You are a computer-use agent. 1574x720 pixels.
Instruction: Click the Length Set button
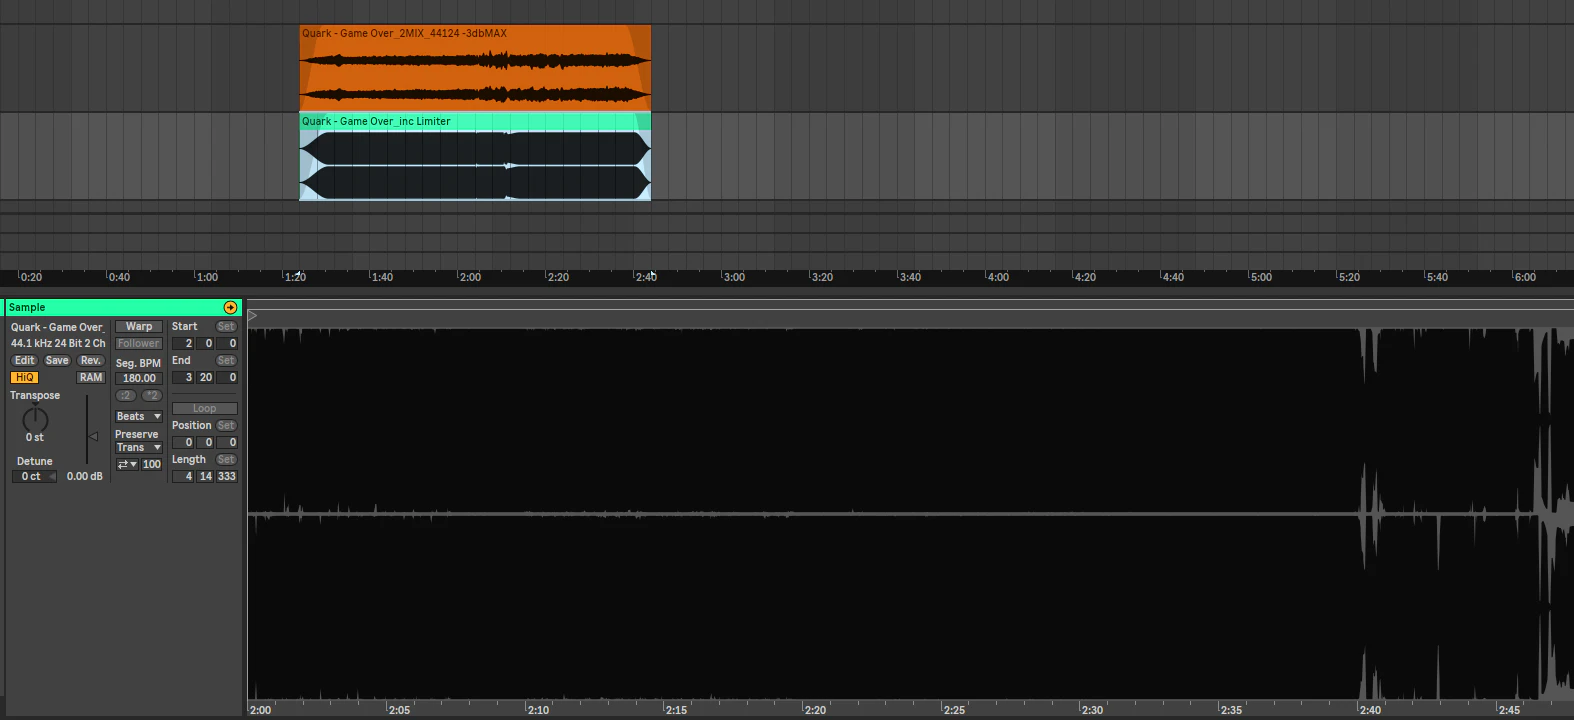[x=226, y=459]
